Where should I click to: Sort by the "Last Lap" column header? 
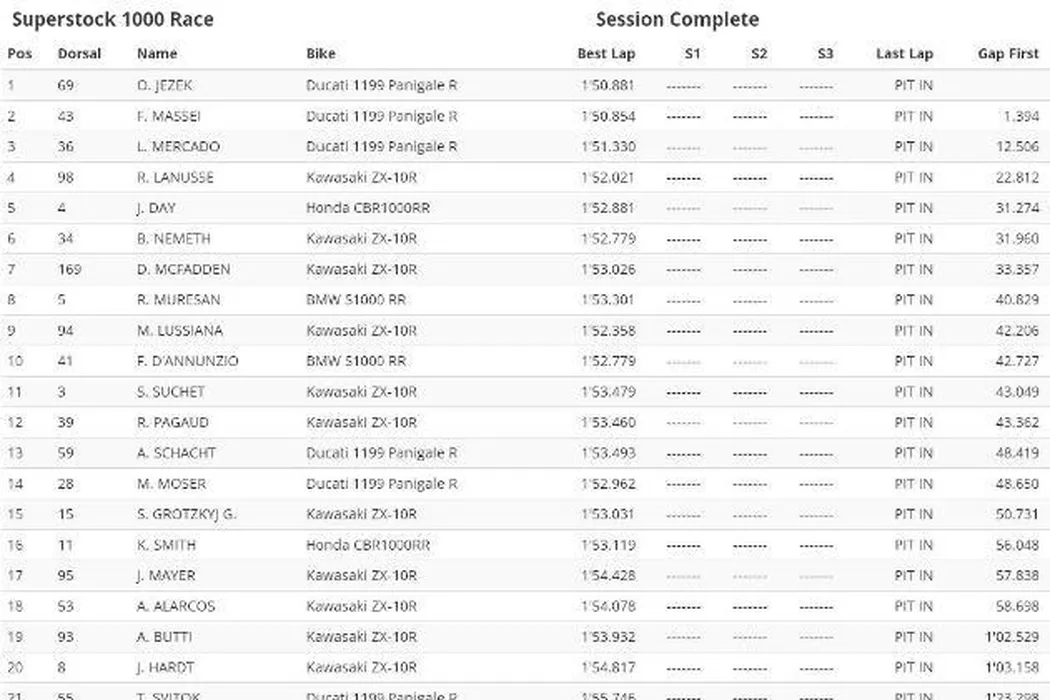pyautogui.click(x=904, y=54)
